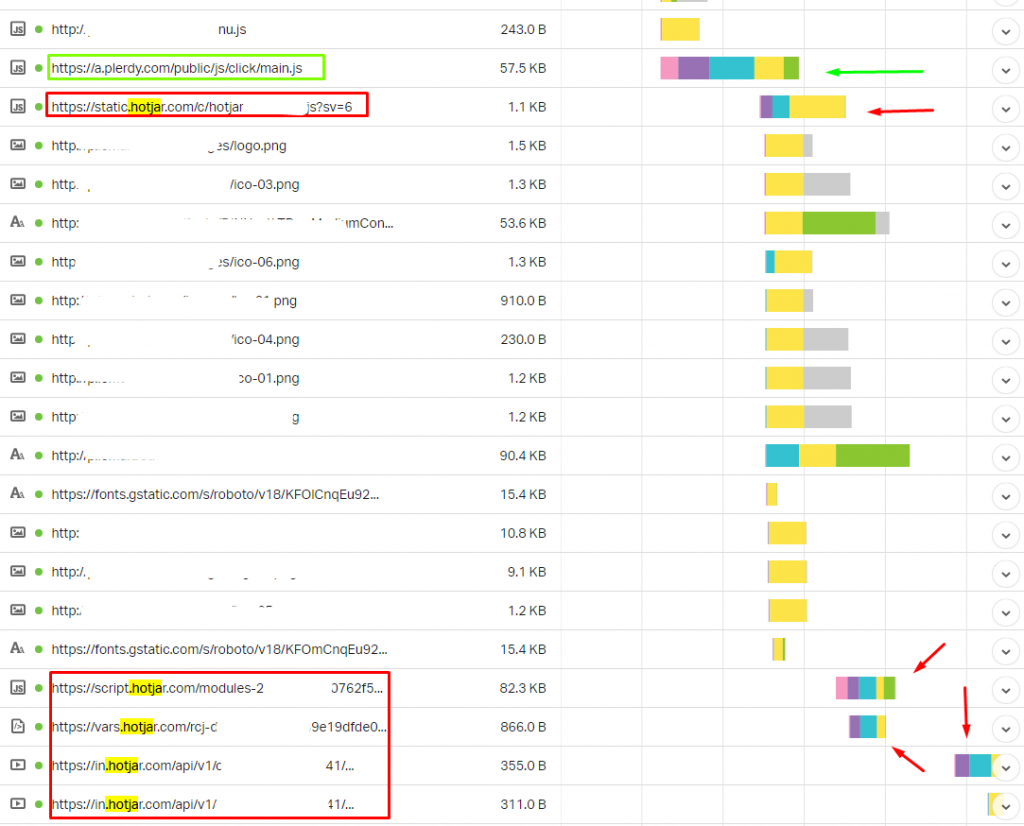This screenshot has width=1024, height=826.
Task: Click the "57.5 KB" size value
Action: (522, 68)
